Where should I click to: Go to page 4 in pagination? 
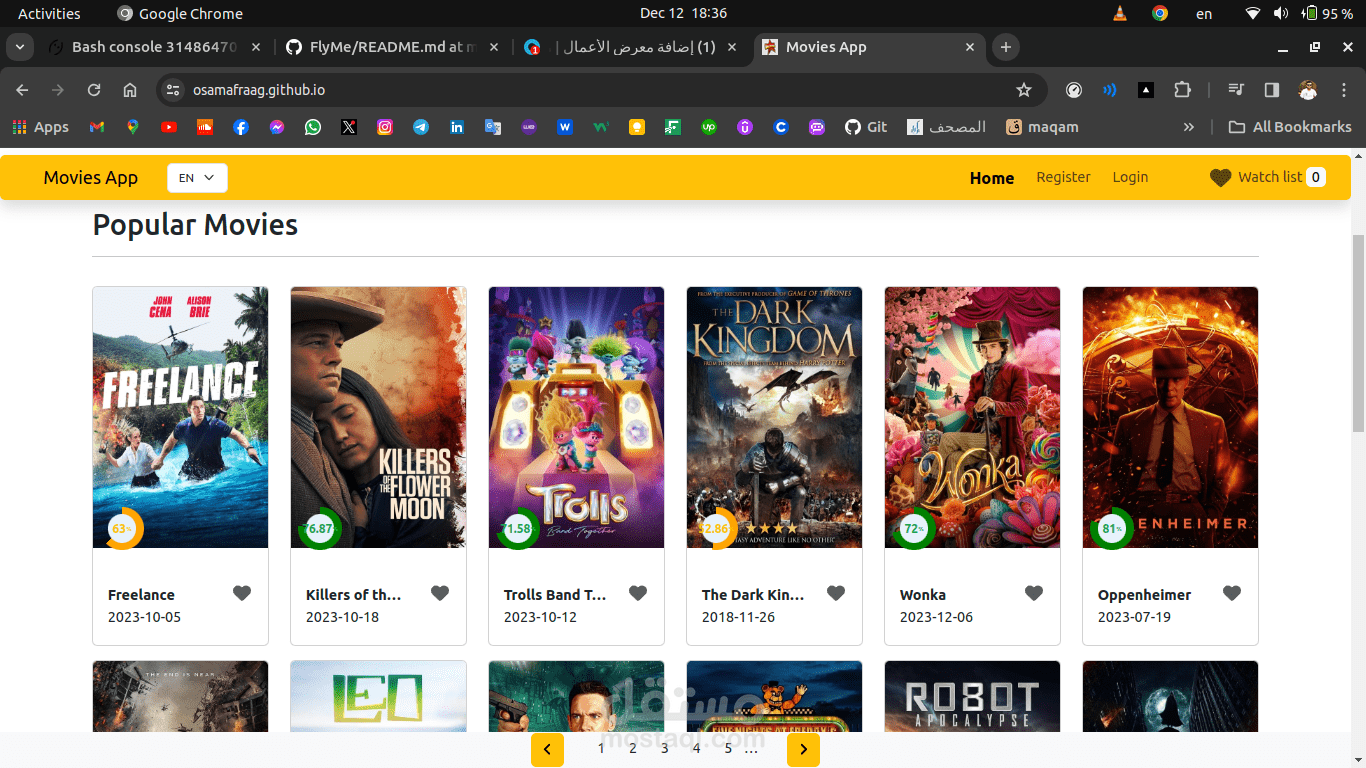point(697,748)
